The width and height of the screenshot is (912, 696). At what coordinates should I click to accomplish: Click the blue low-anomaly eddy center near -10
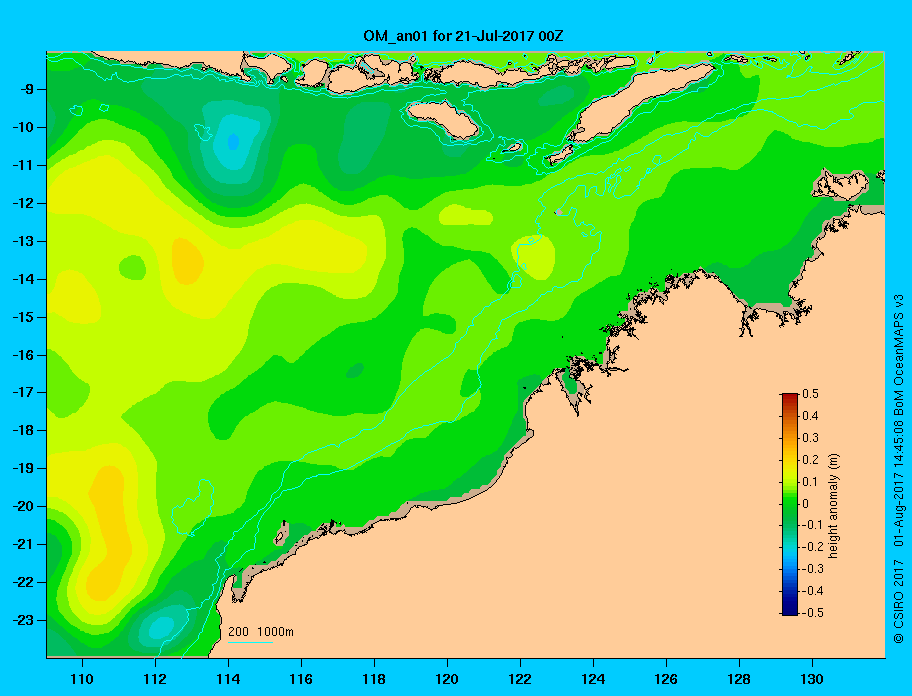(233, 141)
